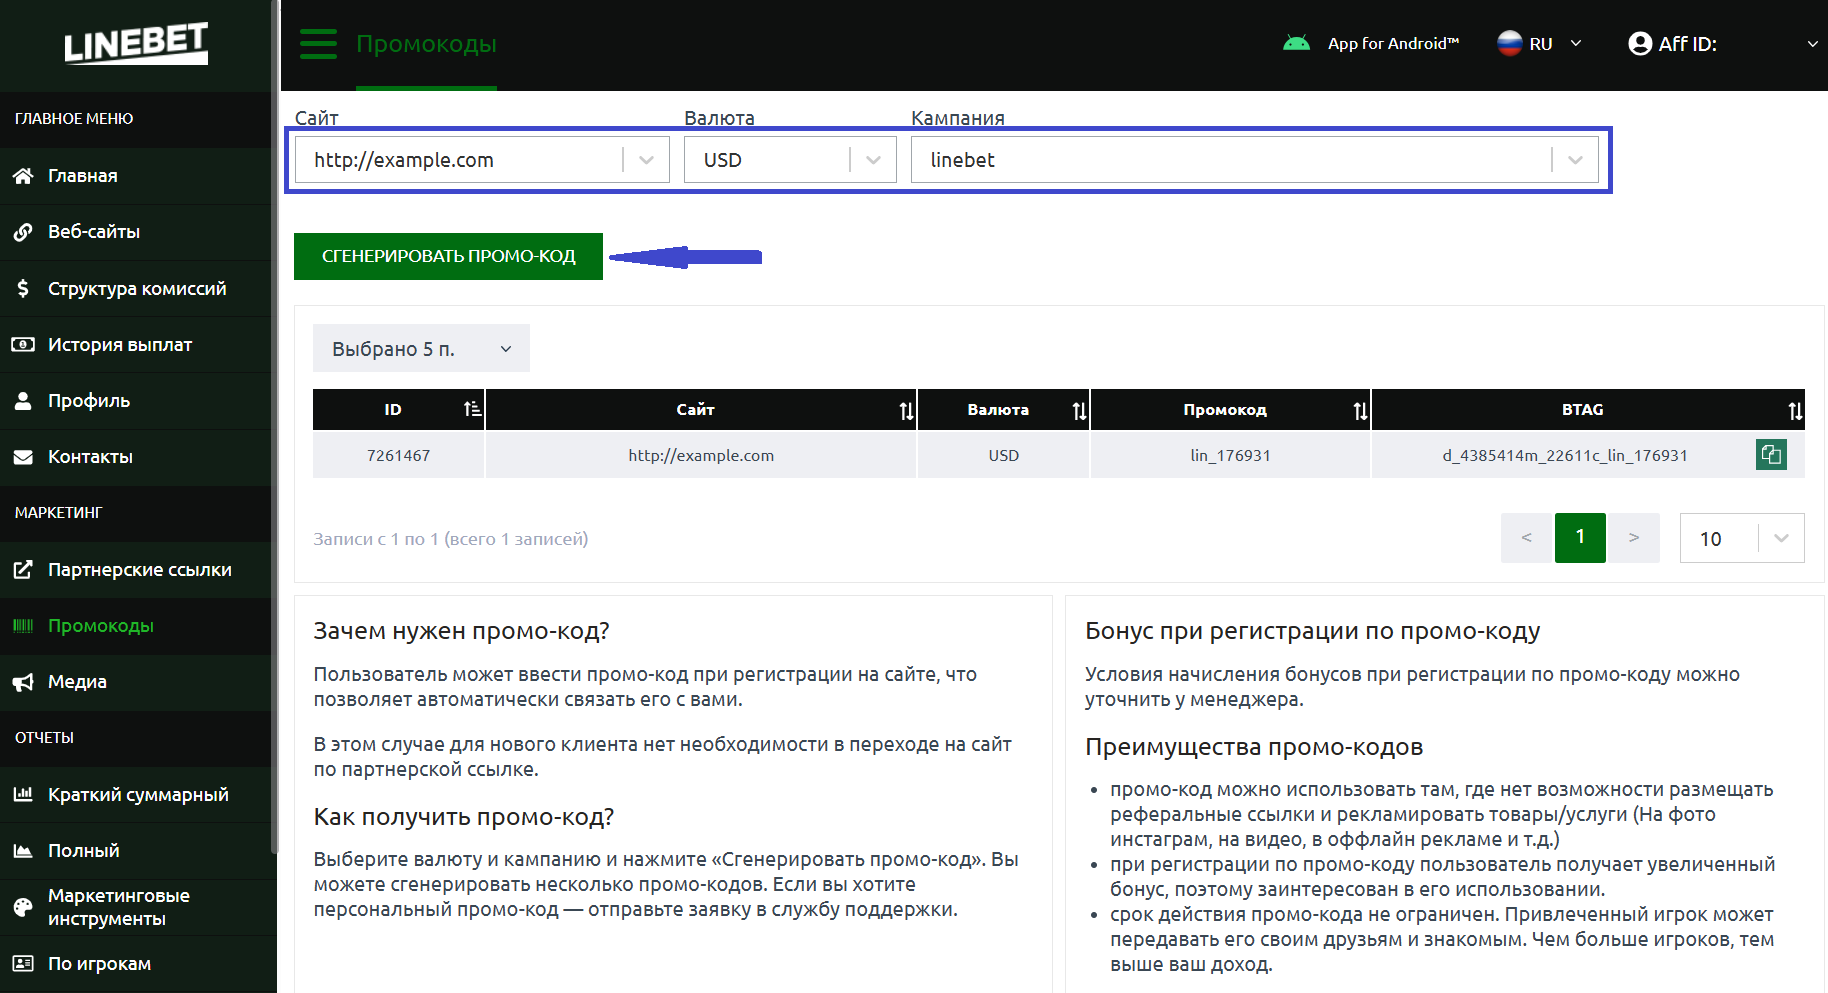
Task: Open Веб-сайты menu item
Action: (136, 232)
